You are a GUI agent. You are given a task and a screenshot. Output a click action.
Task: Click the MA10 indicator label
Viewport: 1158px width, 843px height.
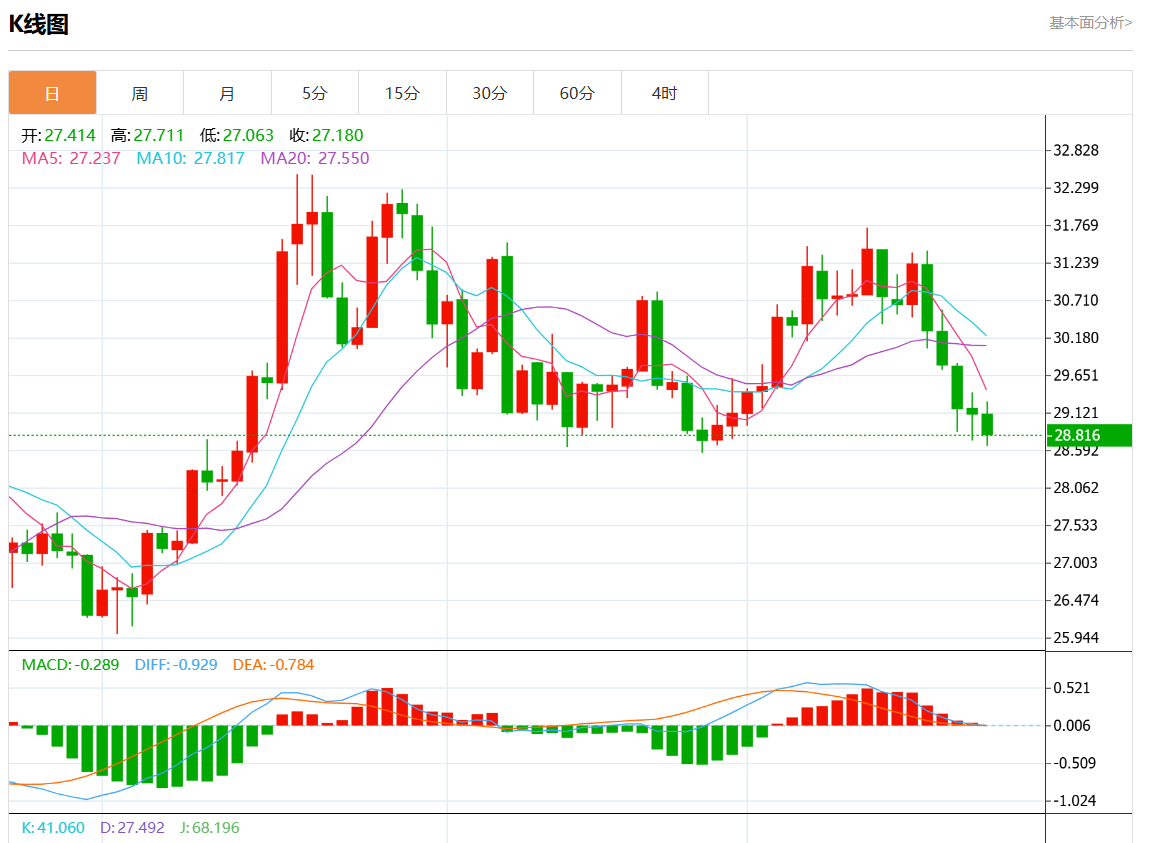190,158
